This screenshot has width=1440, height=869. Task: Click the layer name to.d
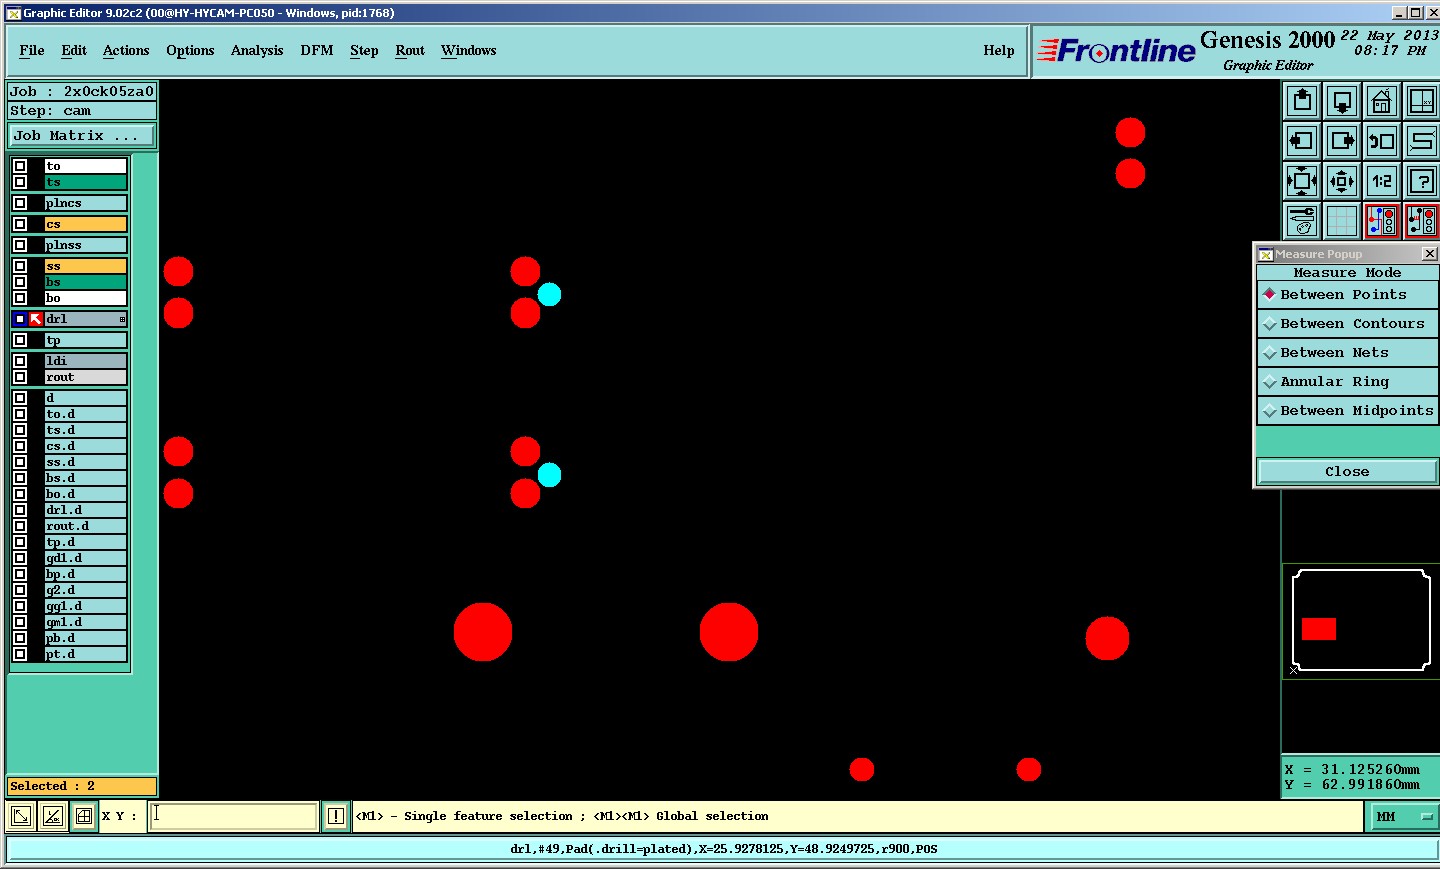(86, 414)
